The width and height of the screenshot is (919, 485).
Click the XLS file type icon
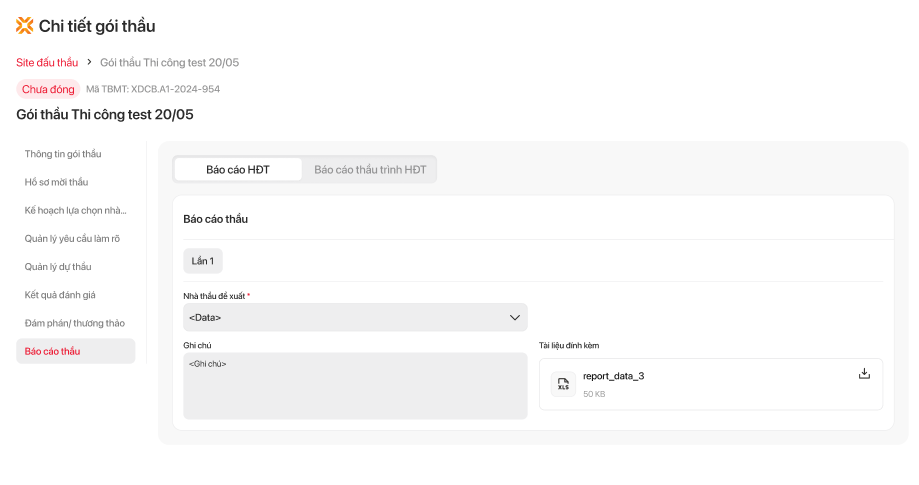click(x=563, y=384)
